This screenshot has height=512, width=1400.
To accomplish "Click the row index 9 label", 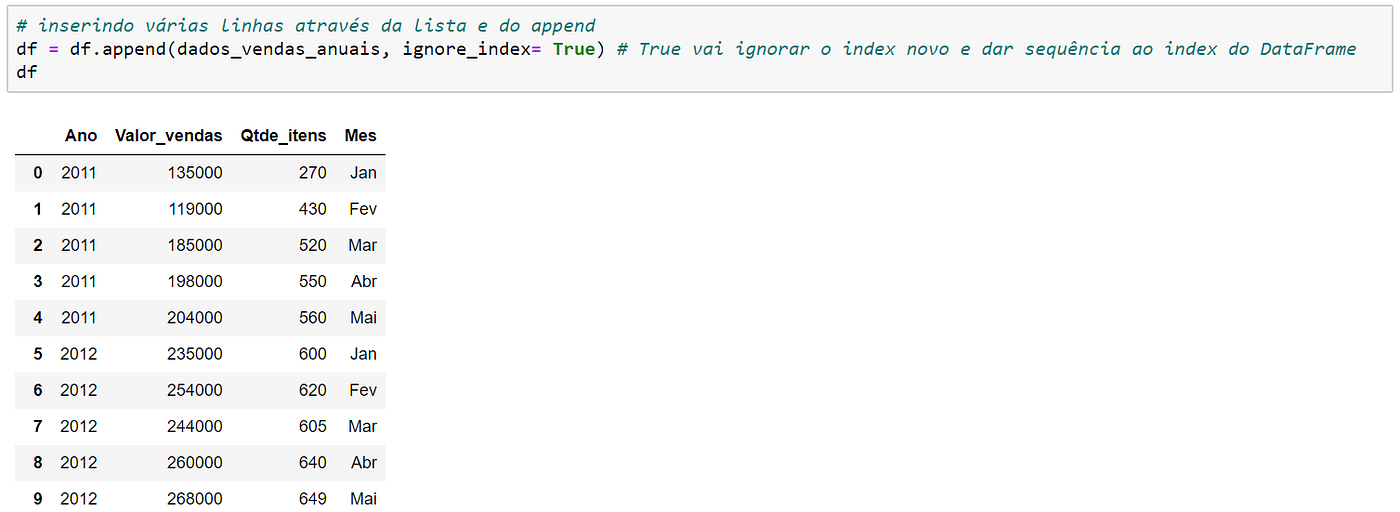I will click(38, 498).
